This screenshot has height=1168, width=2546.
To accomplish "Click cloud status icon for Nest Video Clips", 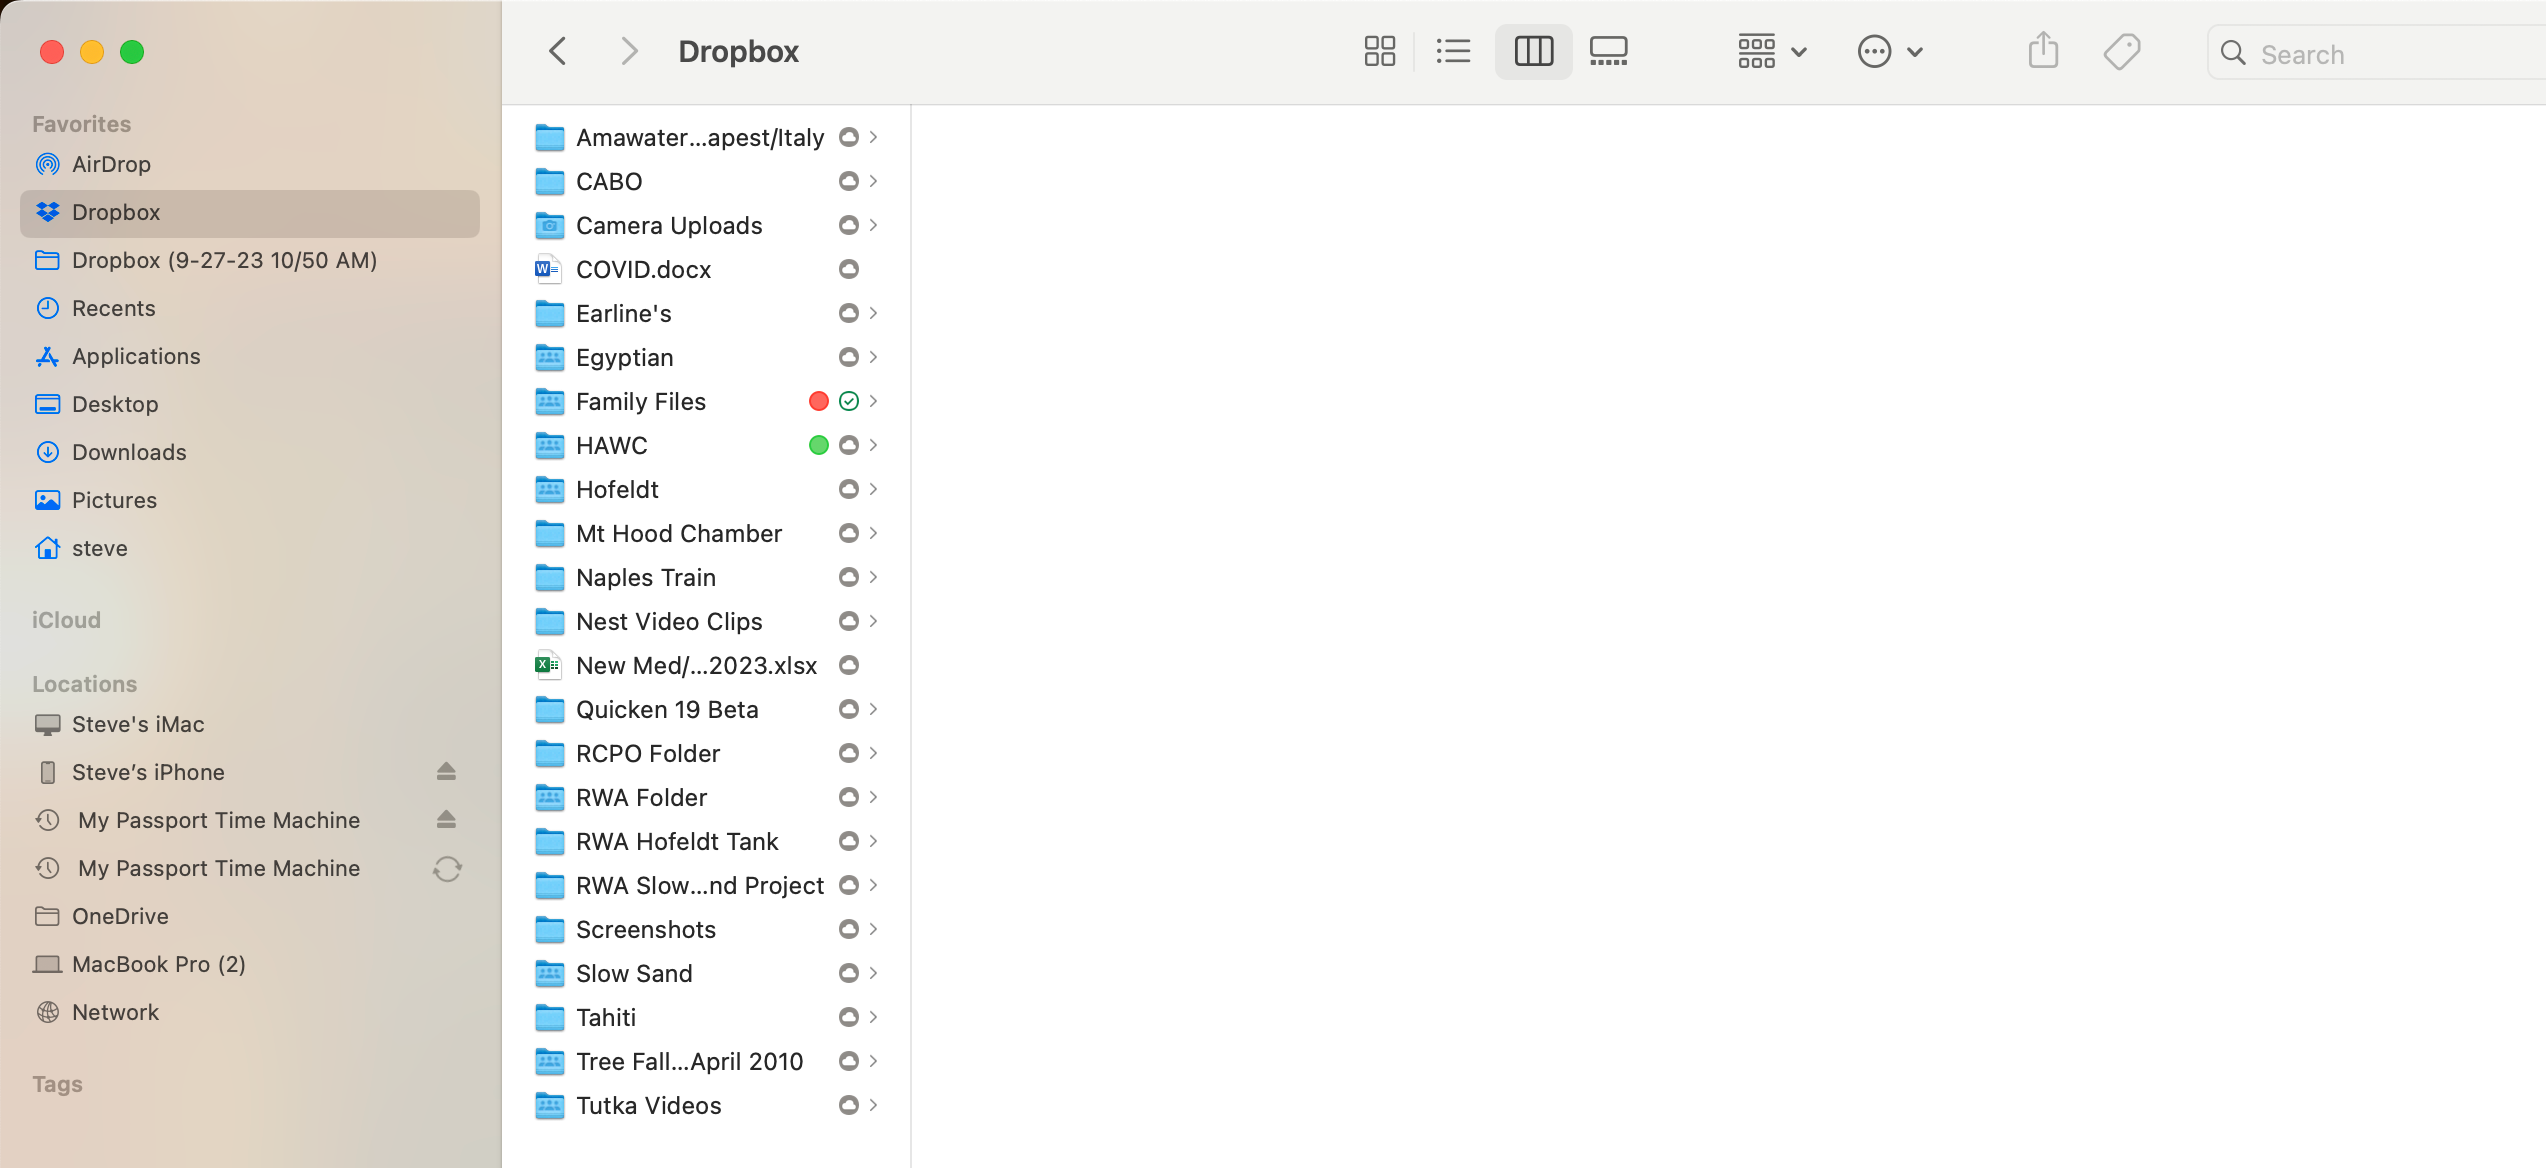I will coord(848,621).
